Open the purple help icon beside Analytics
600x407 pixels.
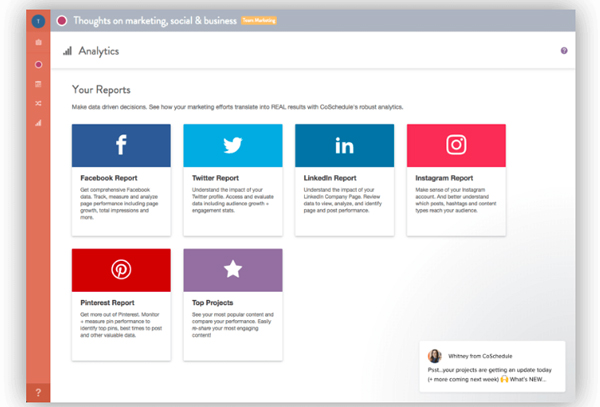coord(564,50)
